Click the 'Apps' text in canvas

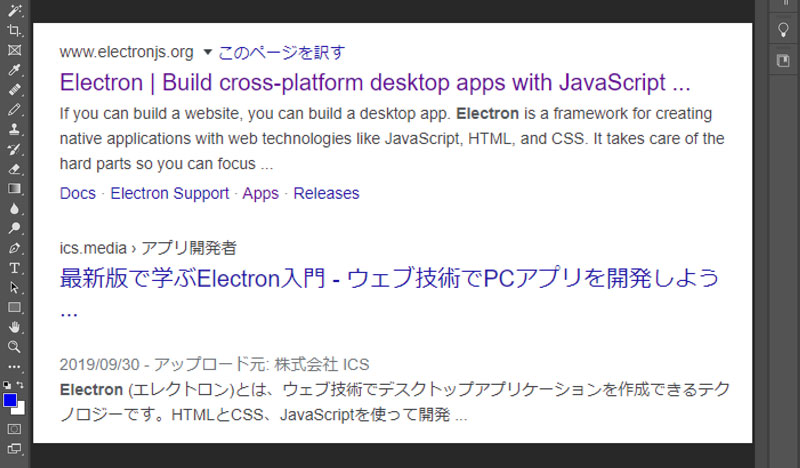261,193
